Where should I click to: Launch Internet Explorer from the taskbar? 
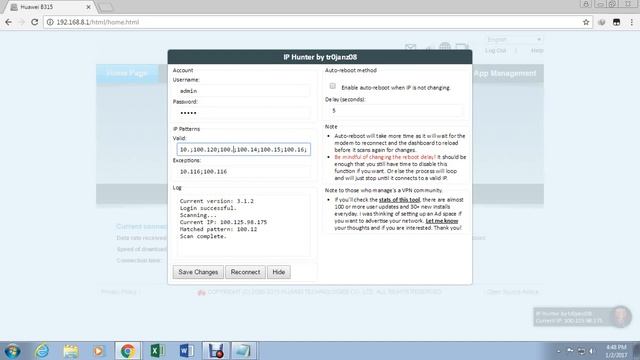[42, 351]
